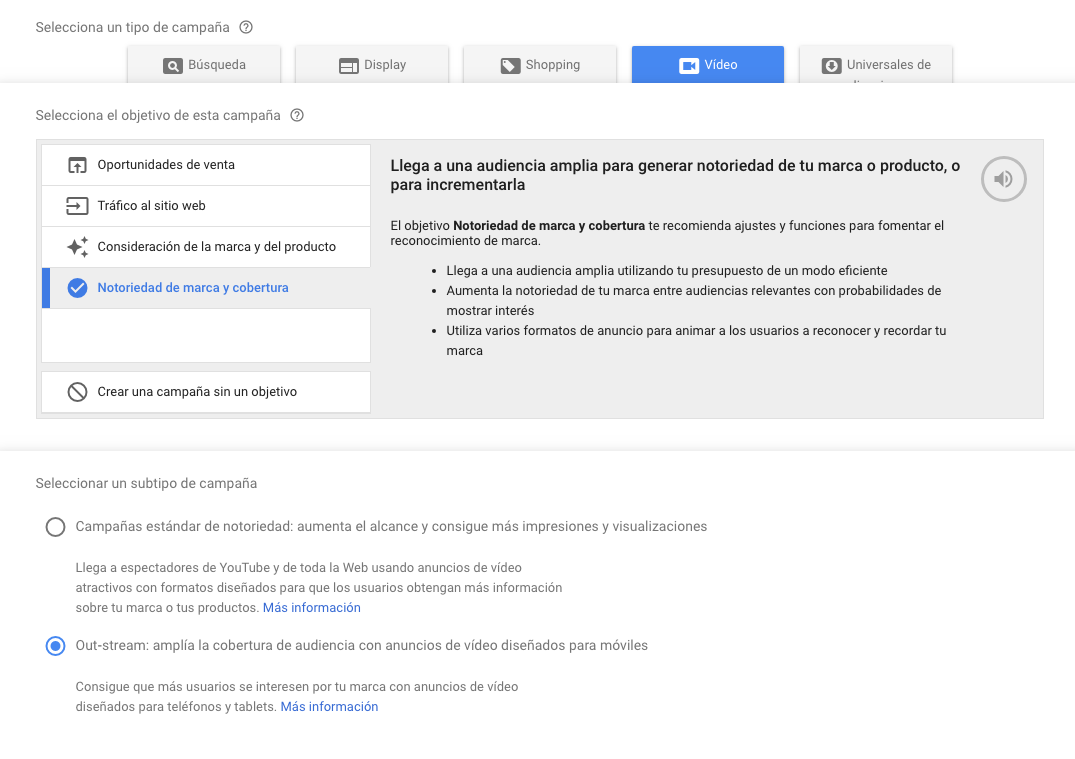Click the magnifier icon on the Búsqueda tab

click(172, 64)
